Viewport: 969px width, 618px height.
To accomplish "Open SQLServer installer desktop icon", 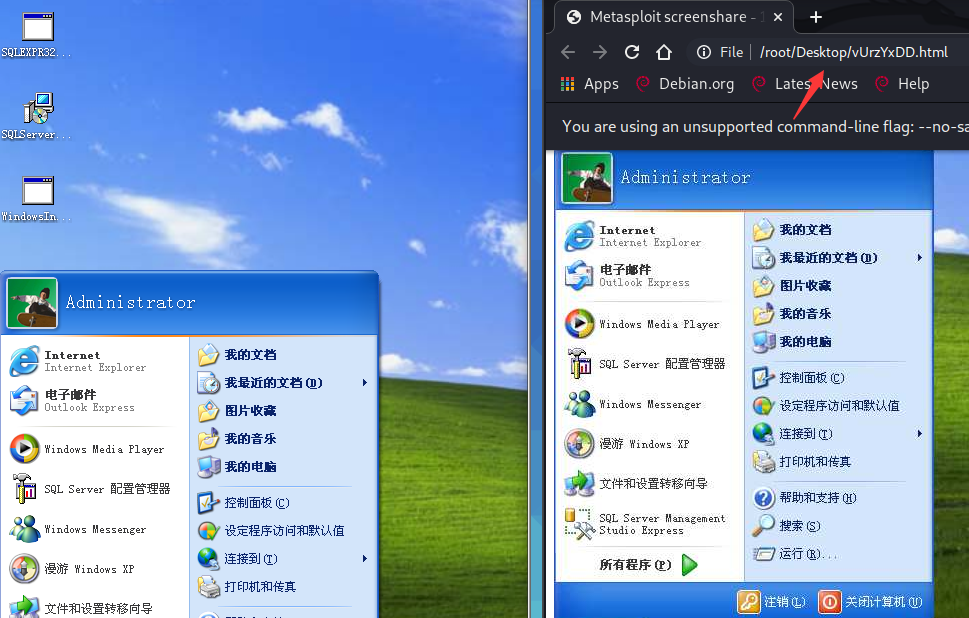I will pyautogui.click(x=37, y=116).
